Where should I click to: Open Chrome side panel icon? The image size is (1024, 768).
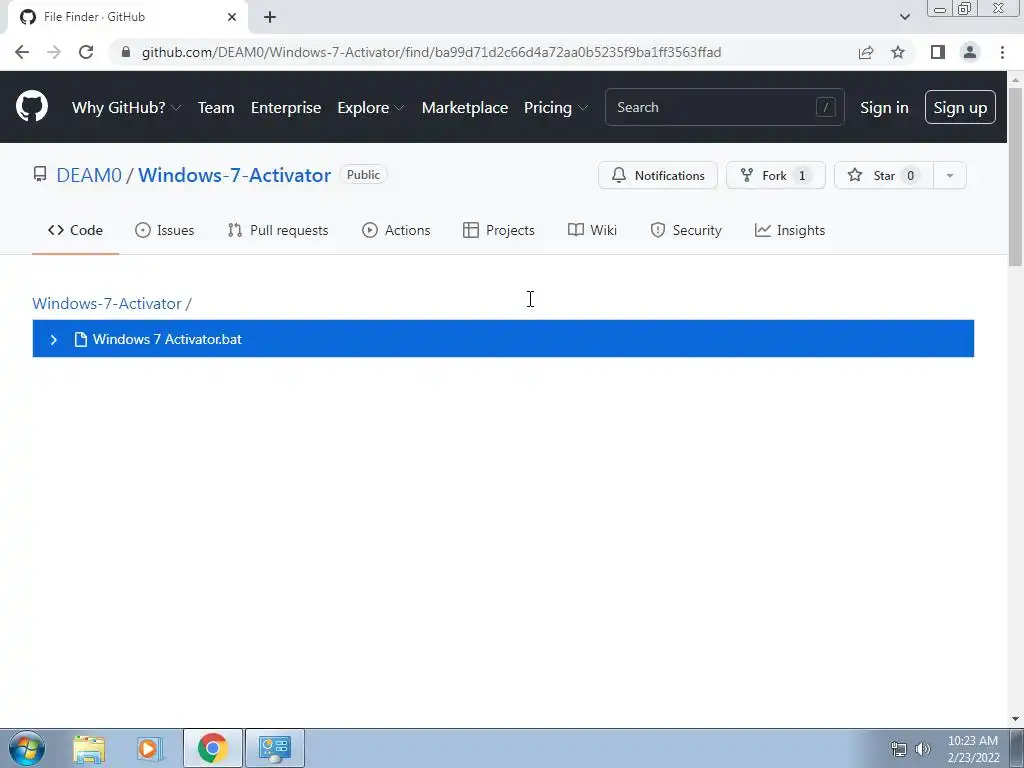coord(938,52)
